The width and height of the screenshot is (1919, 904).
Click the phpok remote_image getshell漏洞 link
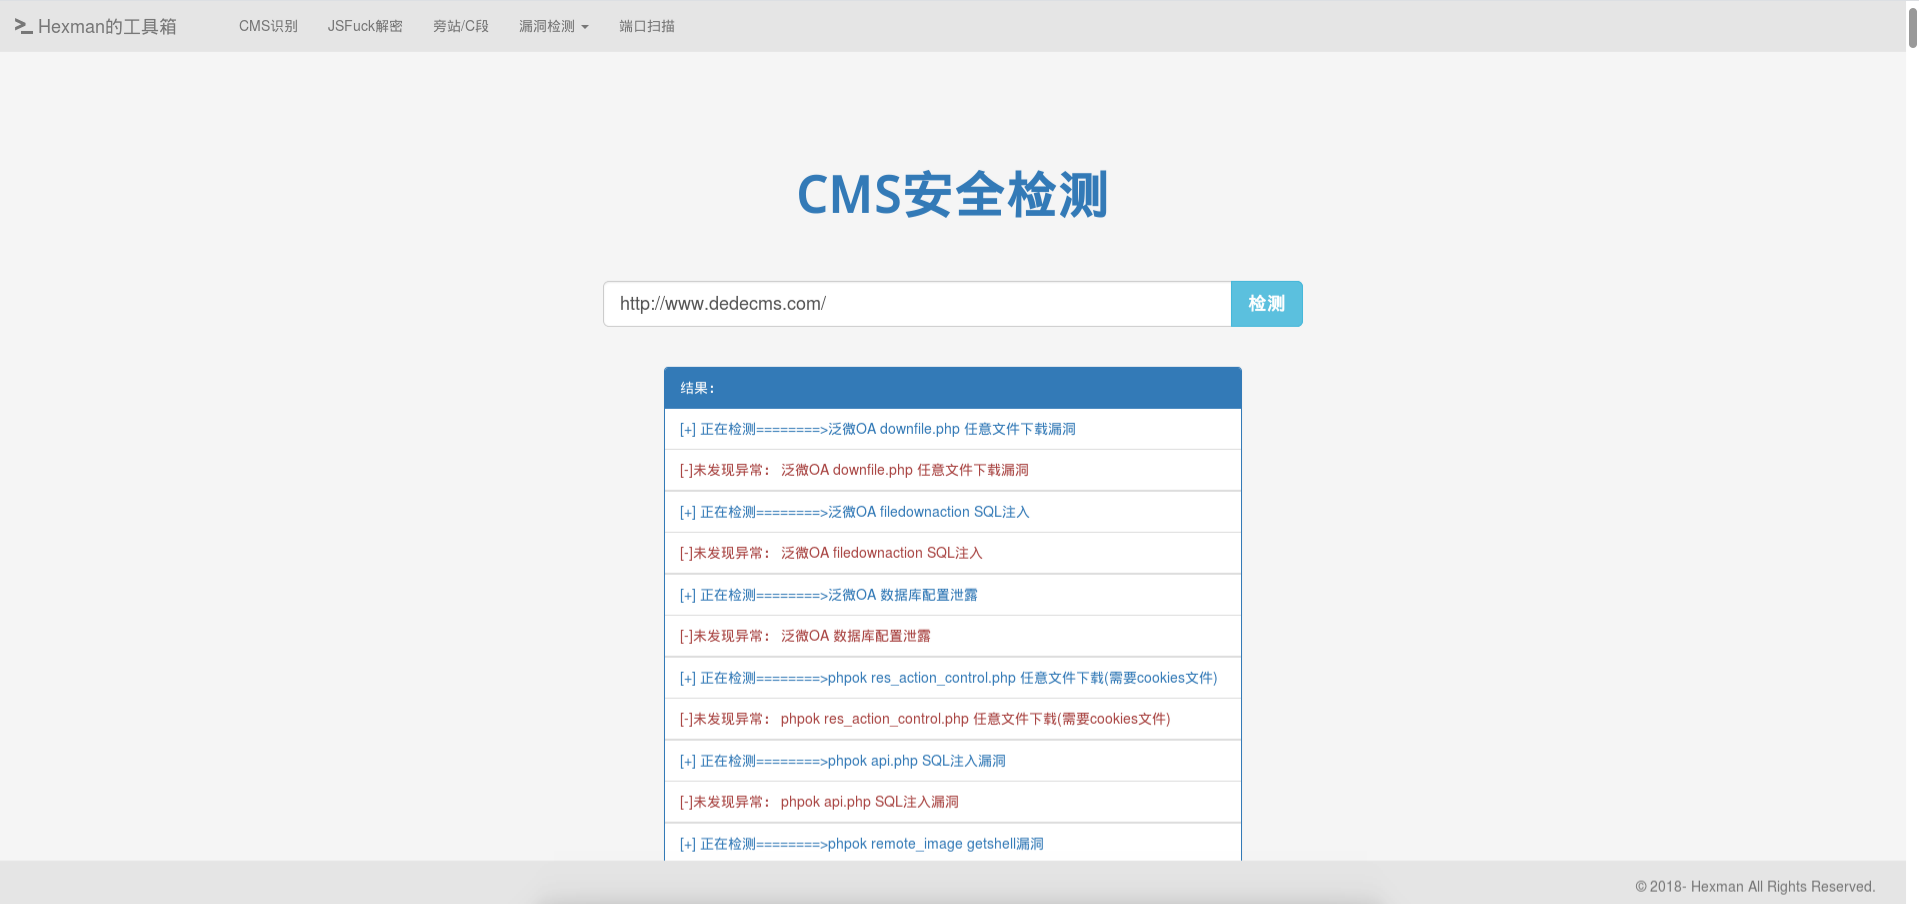pyautogui.click(x=861, y=843)
